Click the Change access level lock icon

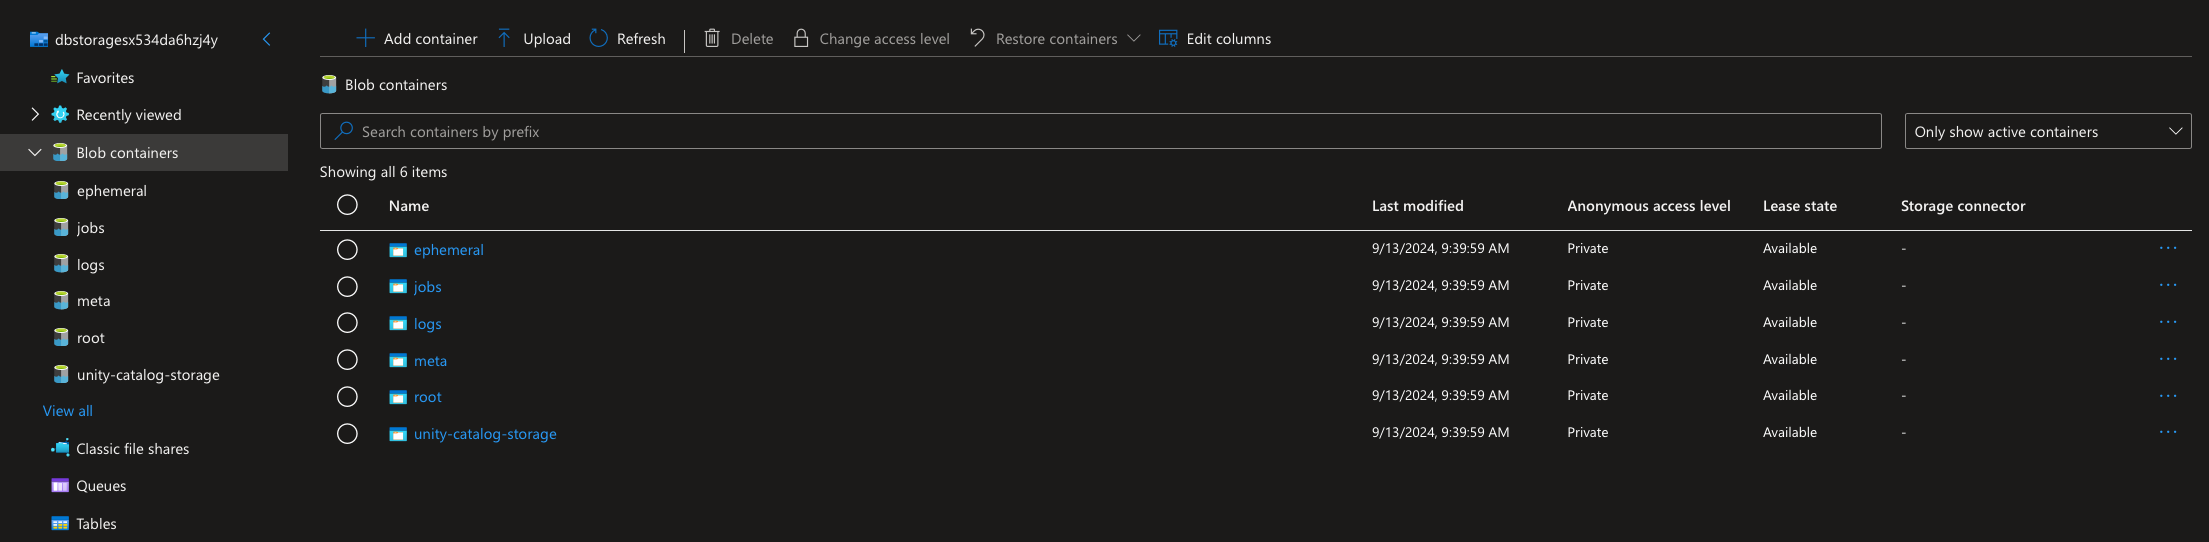pyautogui.click(x=801, y=38)
